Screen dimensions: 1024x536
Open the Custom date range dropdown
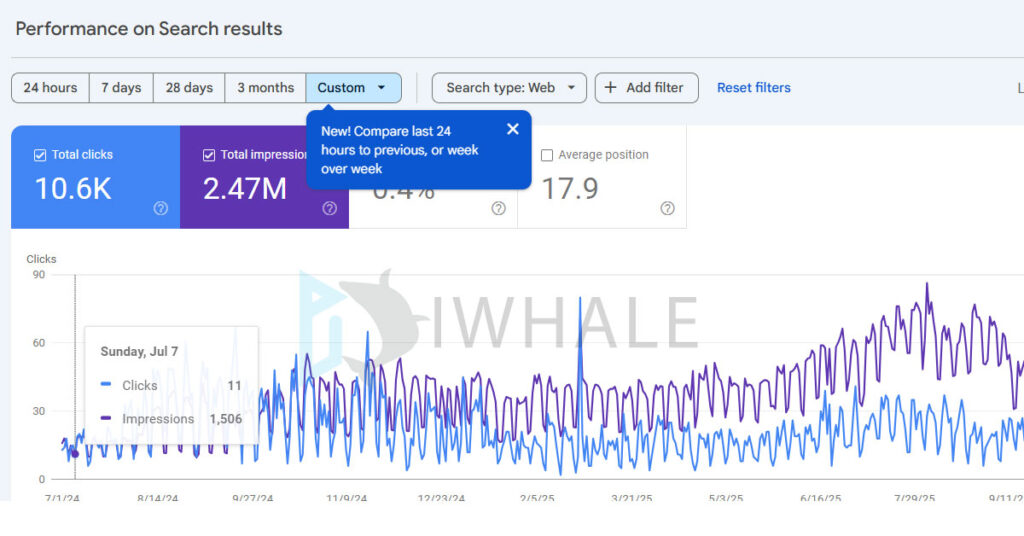(353, 88)
